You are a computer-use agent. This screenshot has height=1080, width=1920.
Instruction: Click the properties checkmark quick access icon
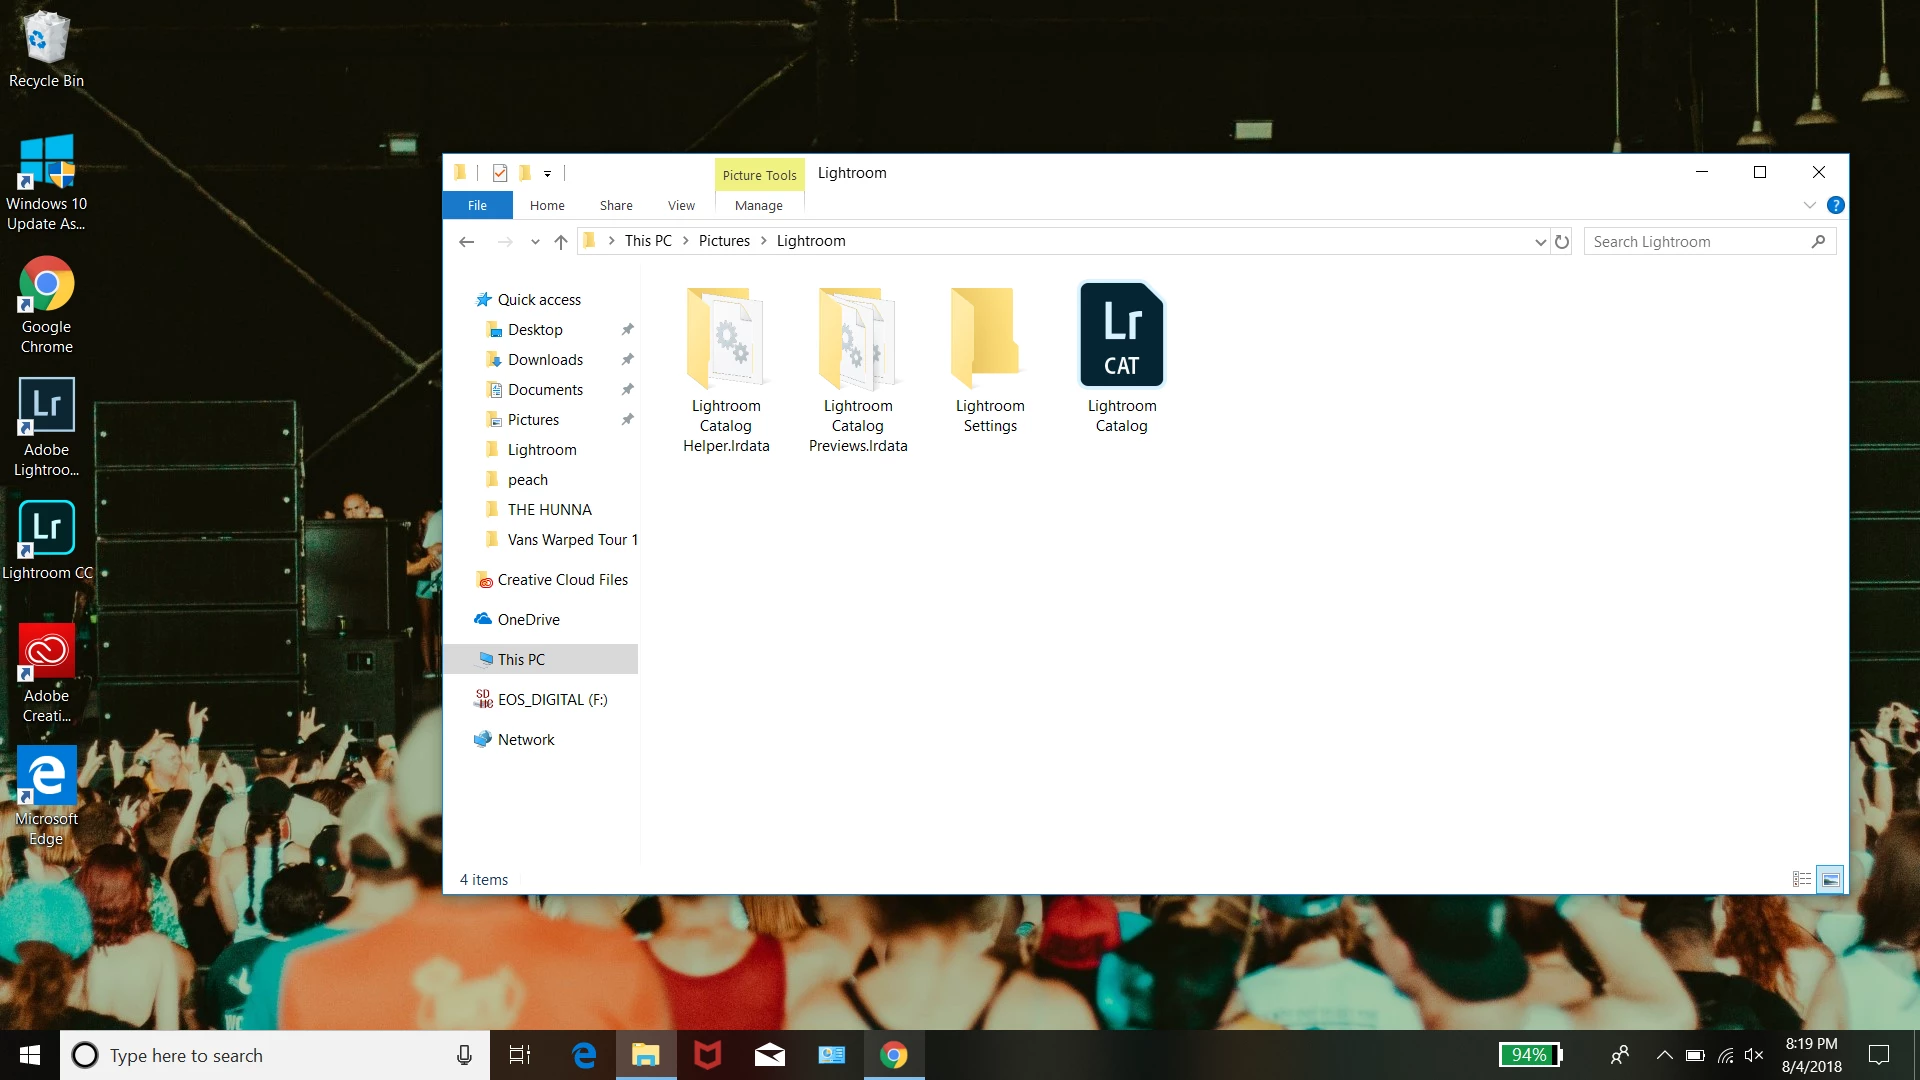click(x=500, y=173)
